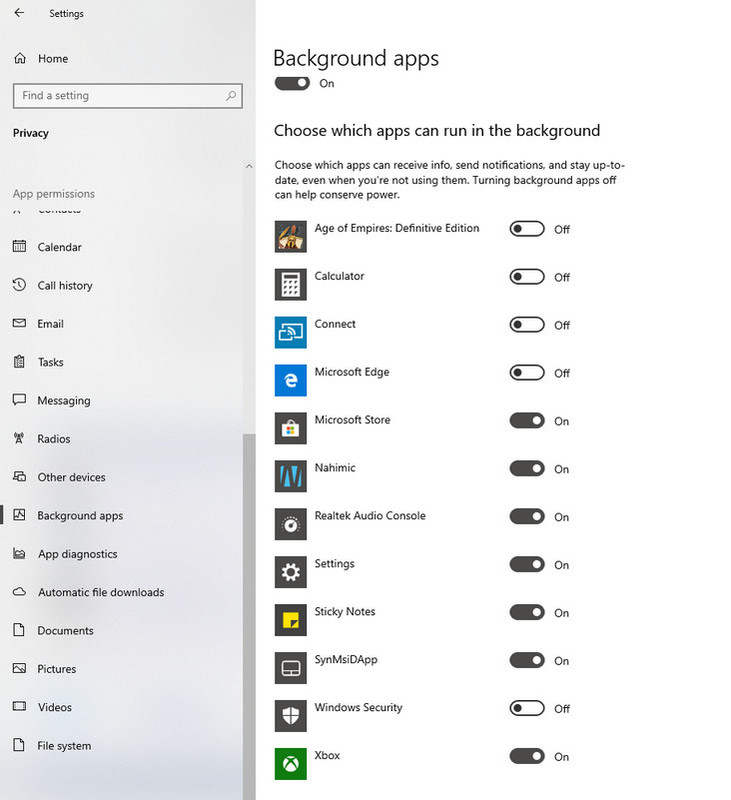This screenshot has height=800, width=731.
Task: Click the Privacy heading
Action: click(31, 133)
